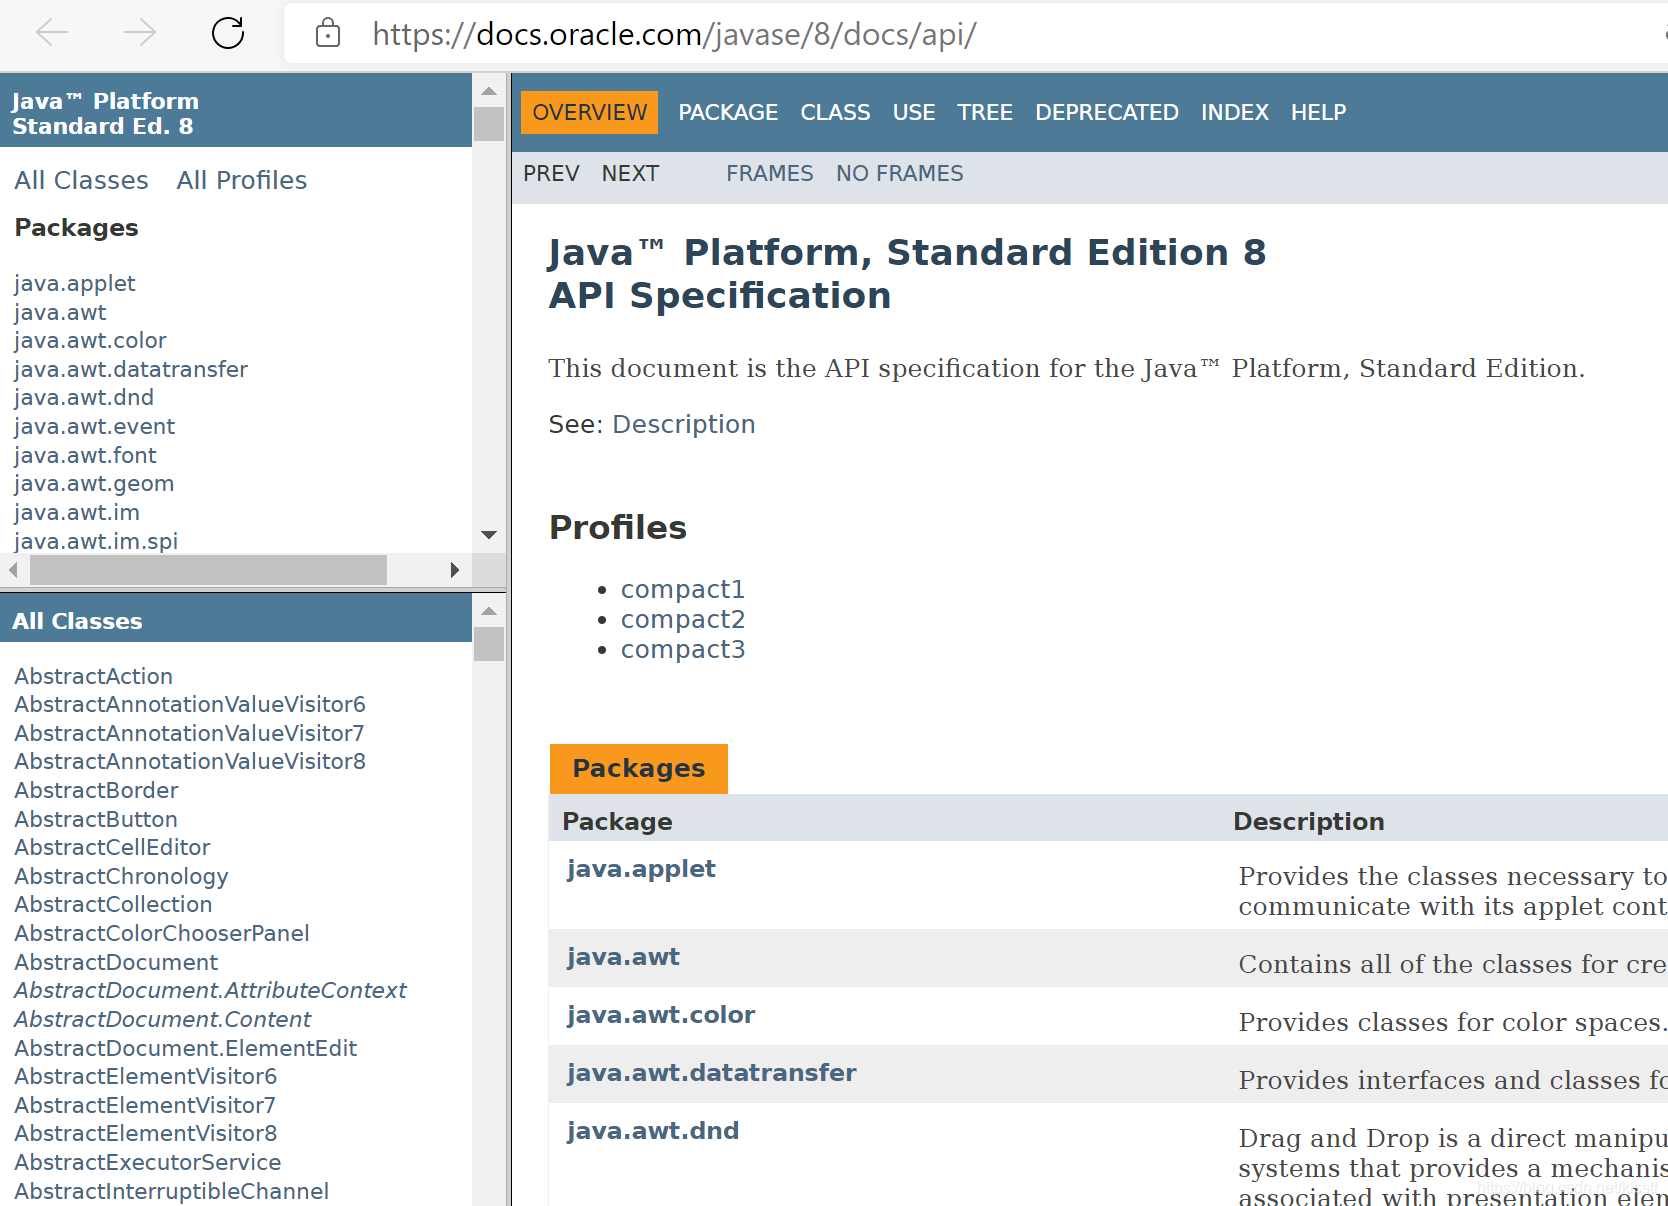Open java.awt.datatransfer in the Packages table

(x=711, y=1073)
